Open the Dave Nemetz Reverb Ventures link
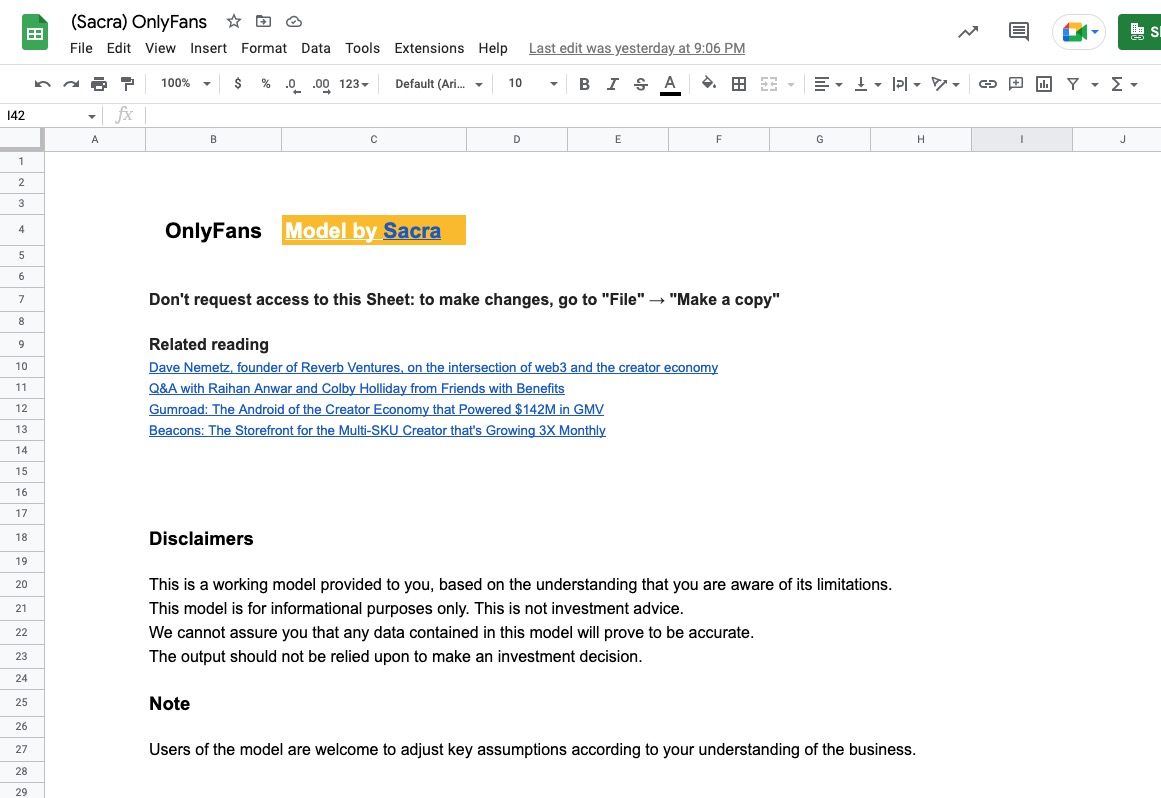Screen dimensions: 1161x798 [x=433, y=367]
